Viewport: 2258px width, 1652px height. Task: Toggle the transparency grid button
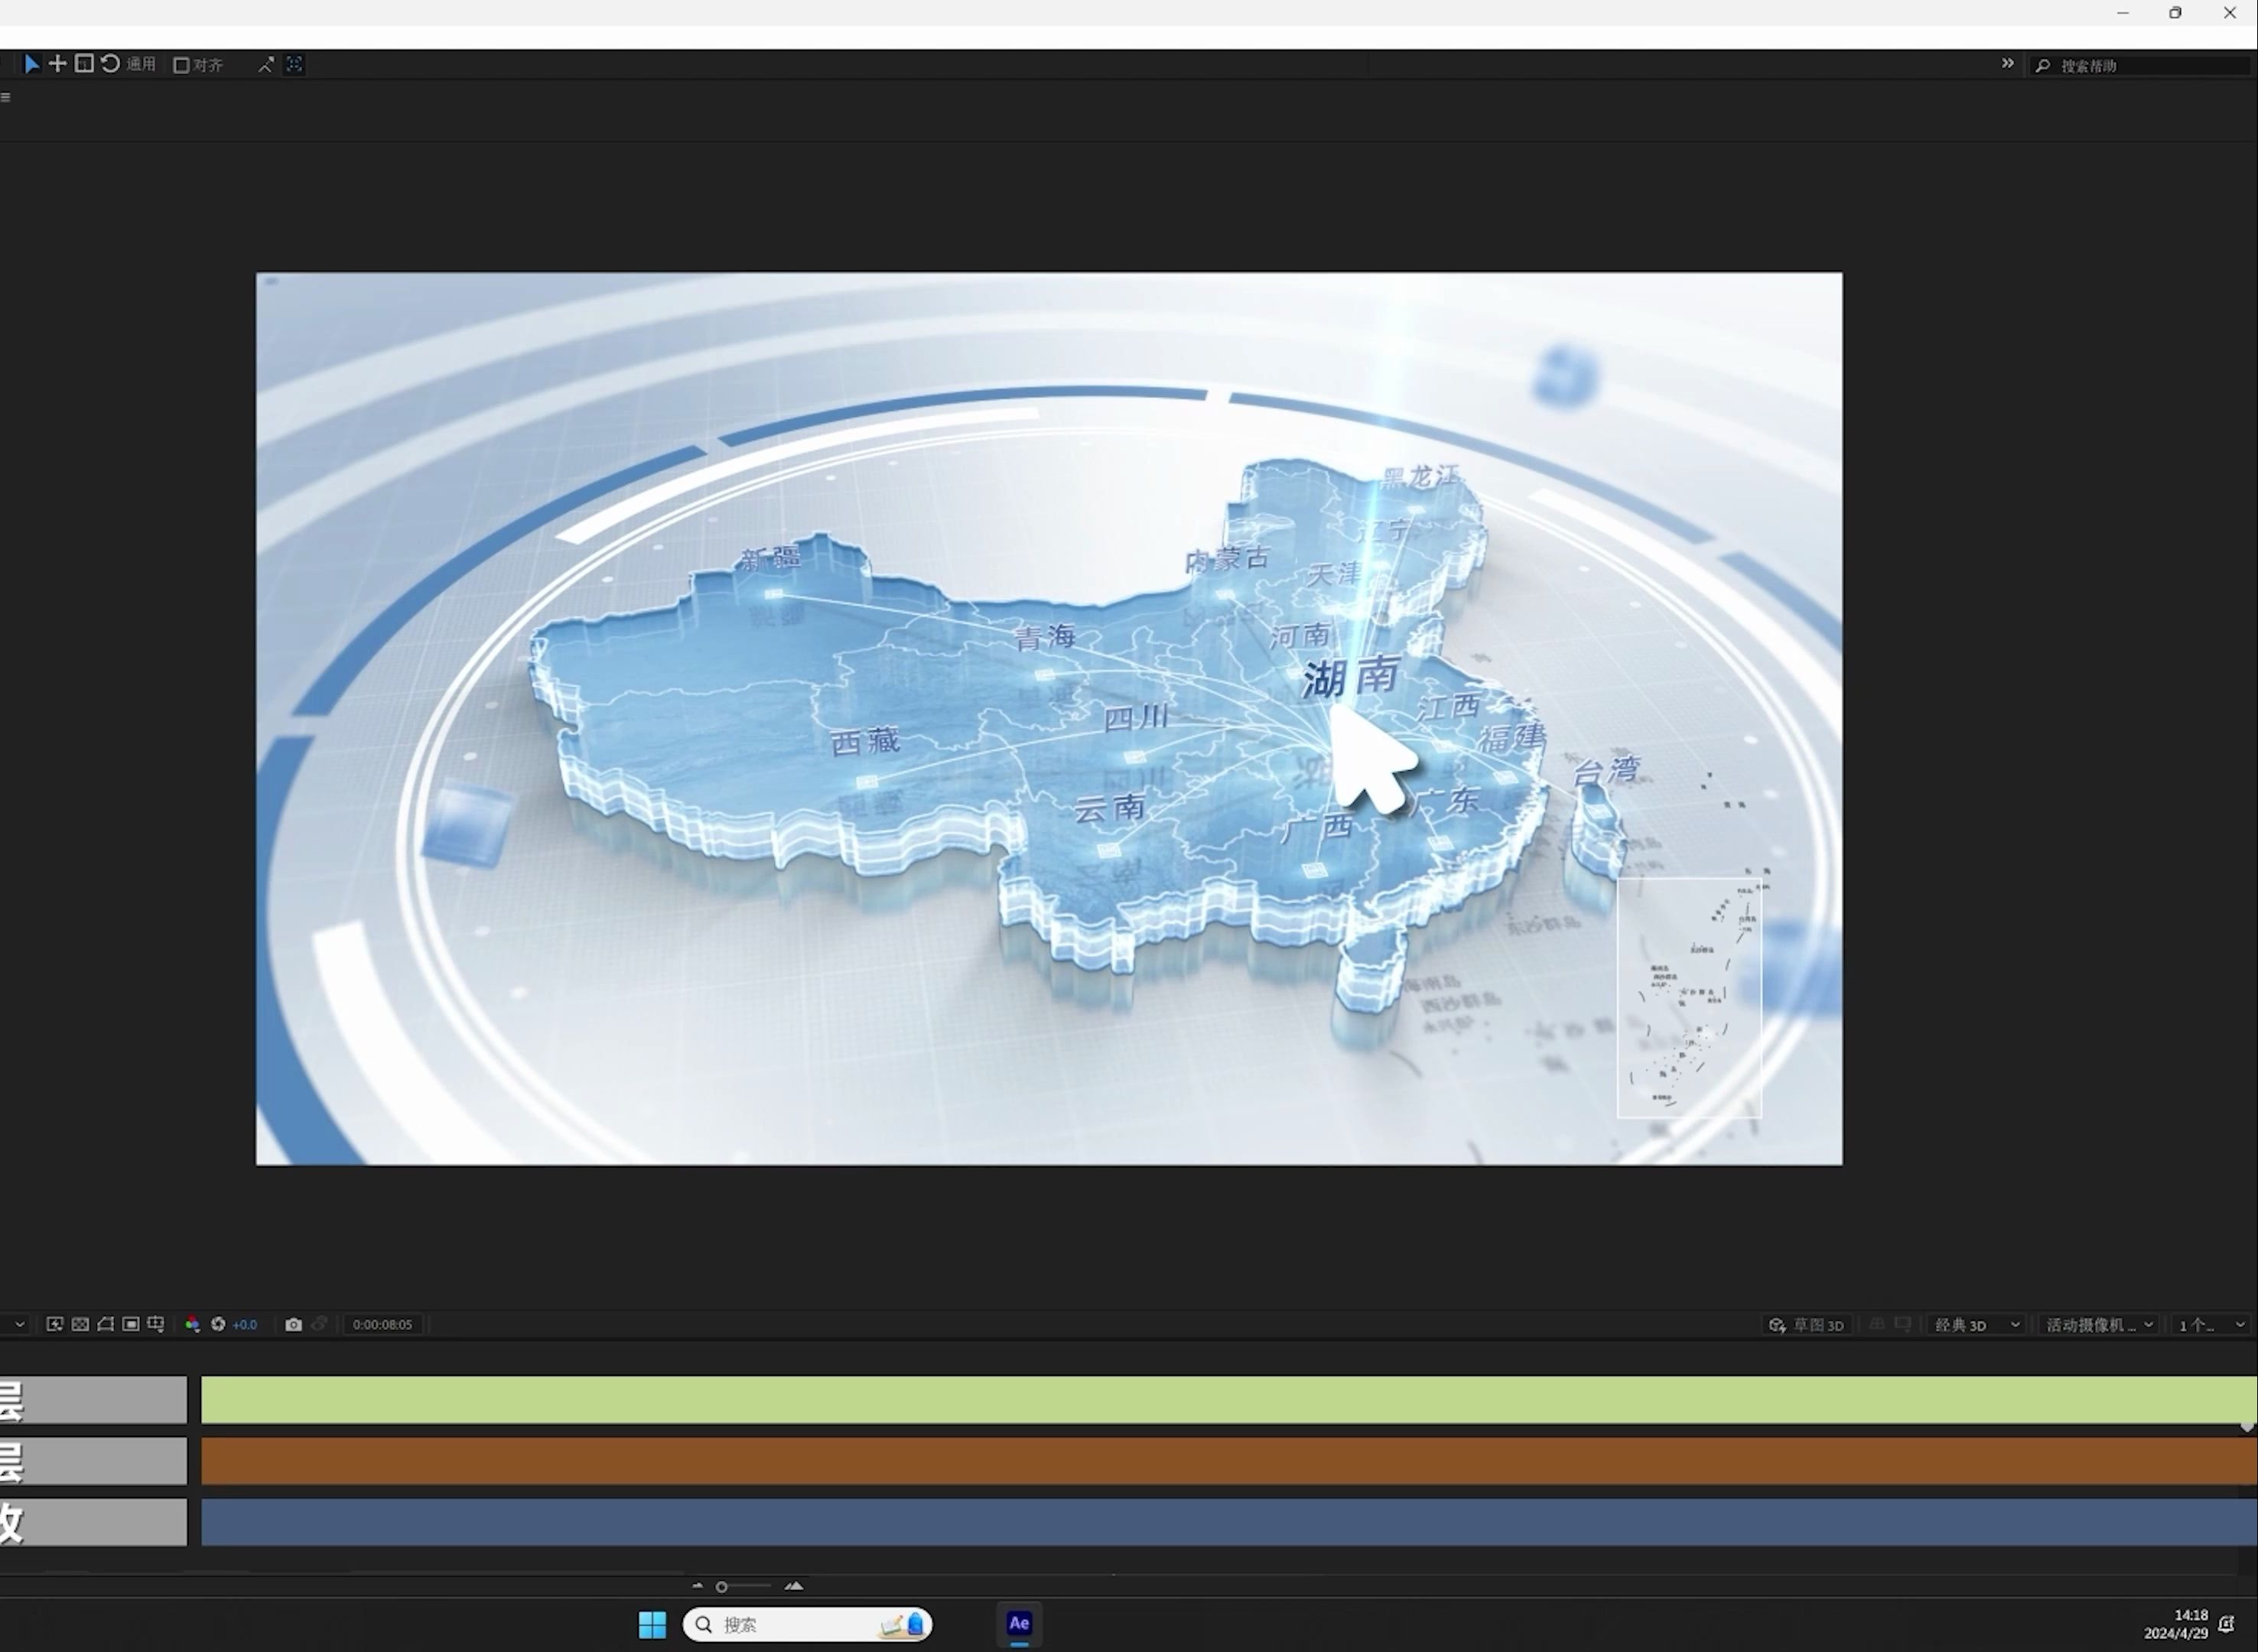81,1324
